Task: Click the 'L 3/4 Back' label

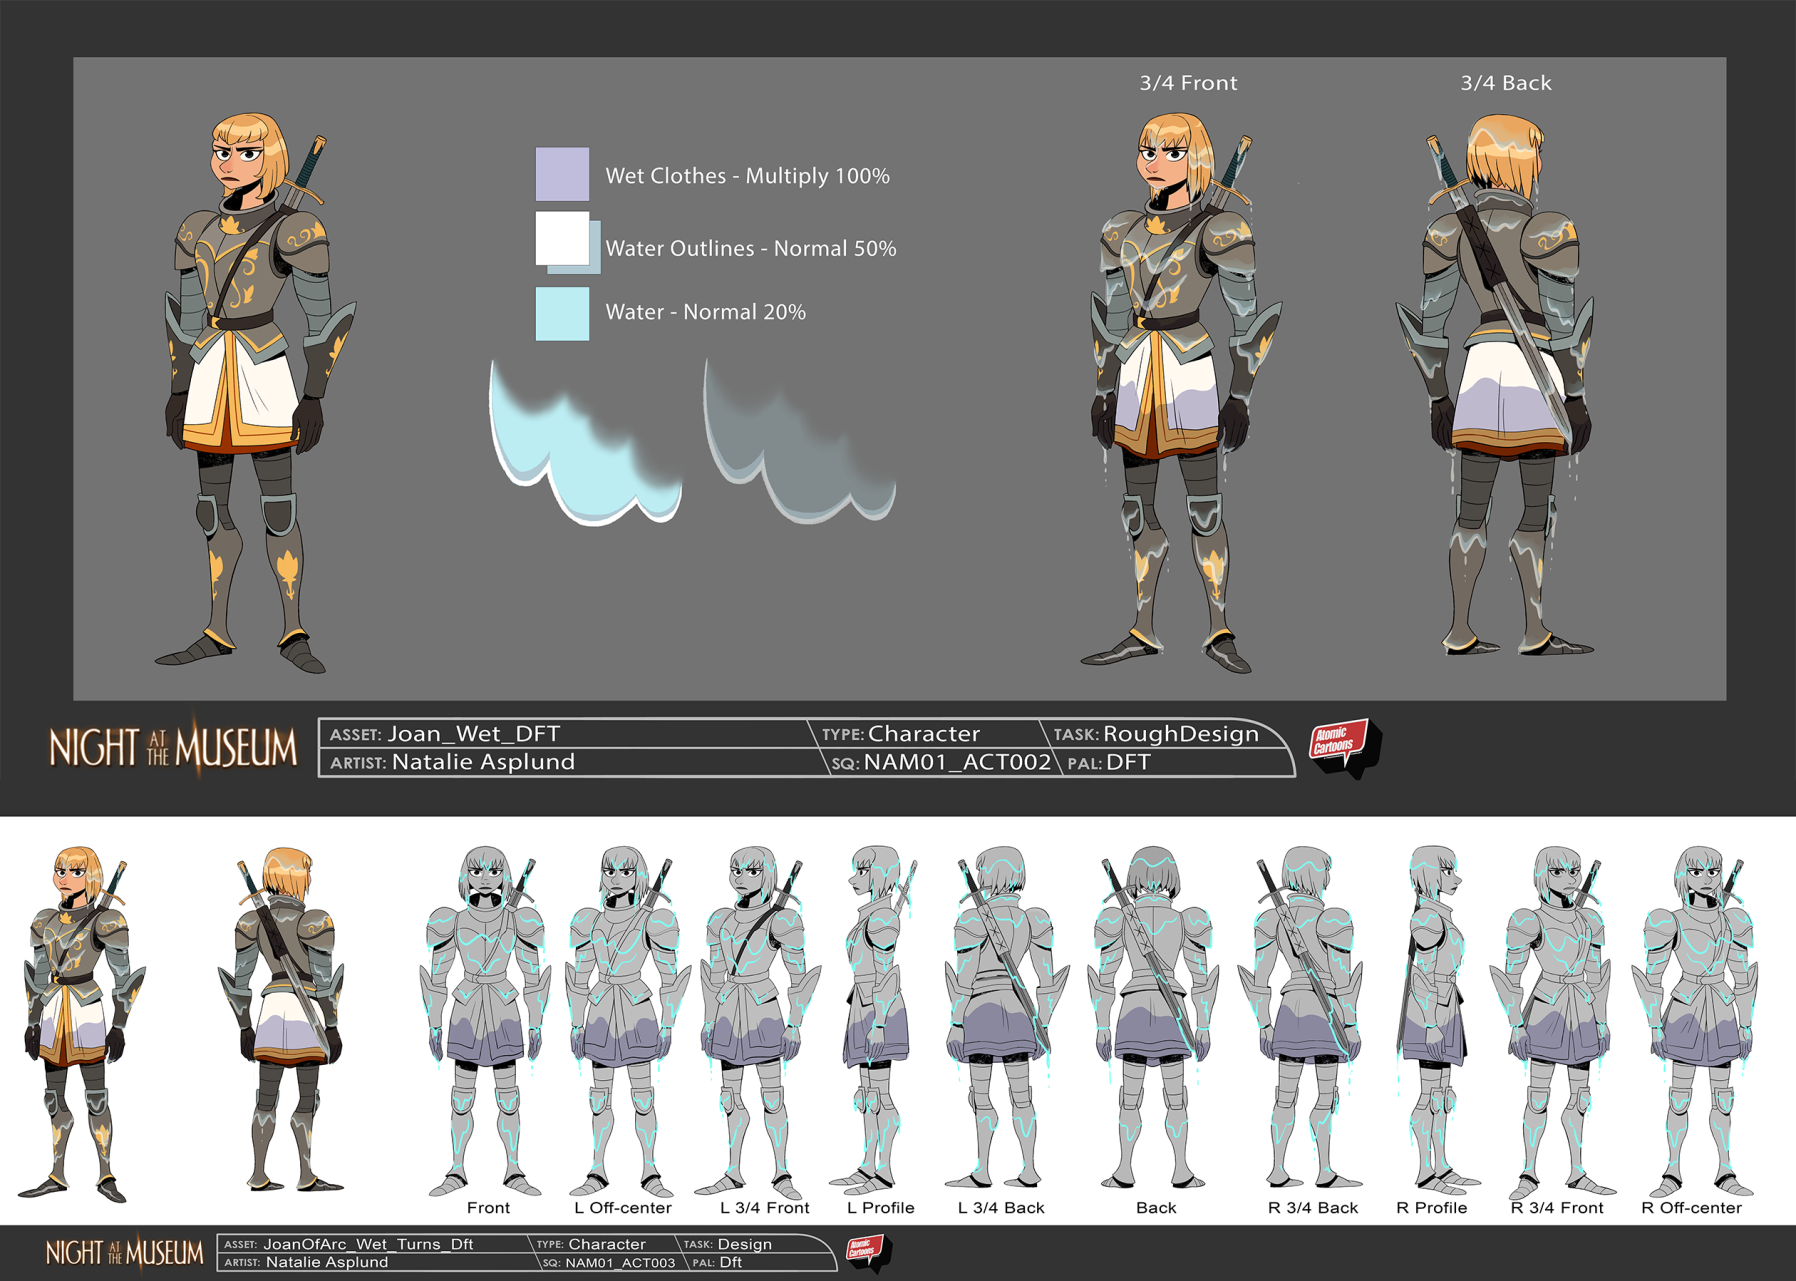Action: pos(1001,1208)
